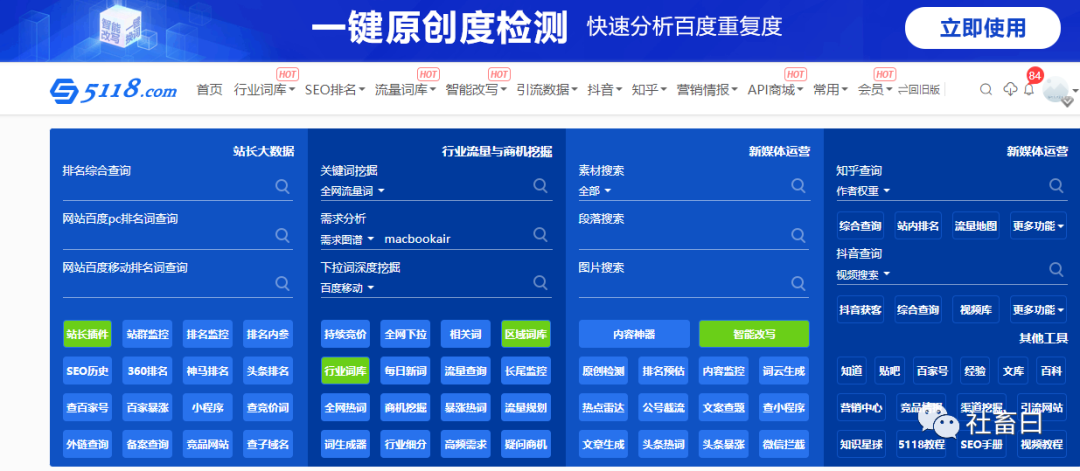Click the green 站长插件 button
The height and width of the screenshot is (471, 1080).
(87, 334)
